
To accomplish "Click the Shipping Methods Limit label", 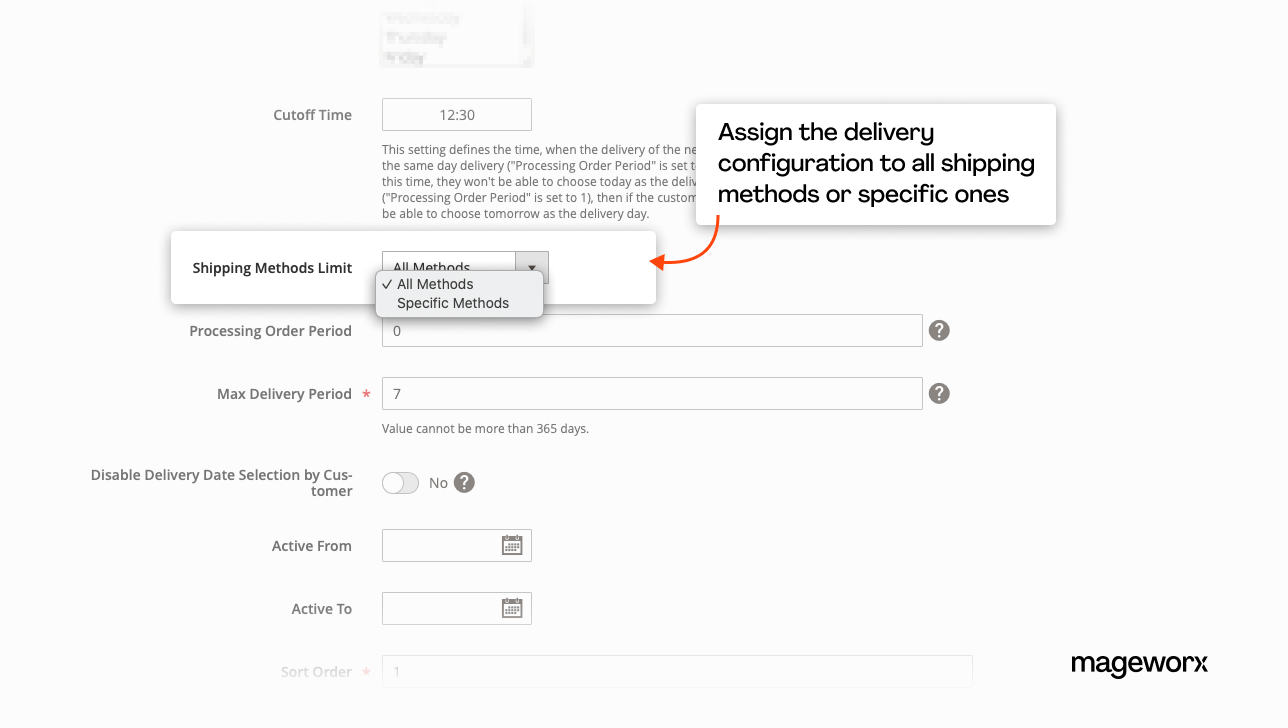I will pyautogui.click(x=272, y=268).
